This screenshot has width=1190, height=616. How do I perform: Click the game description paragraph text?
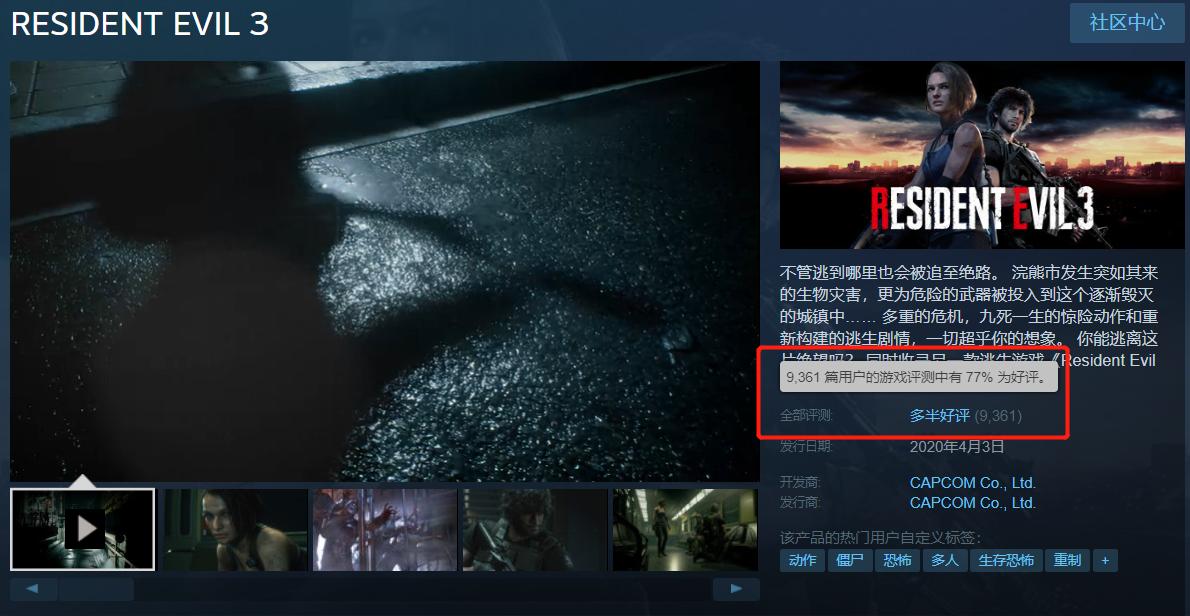969,316
